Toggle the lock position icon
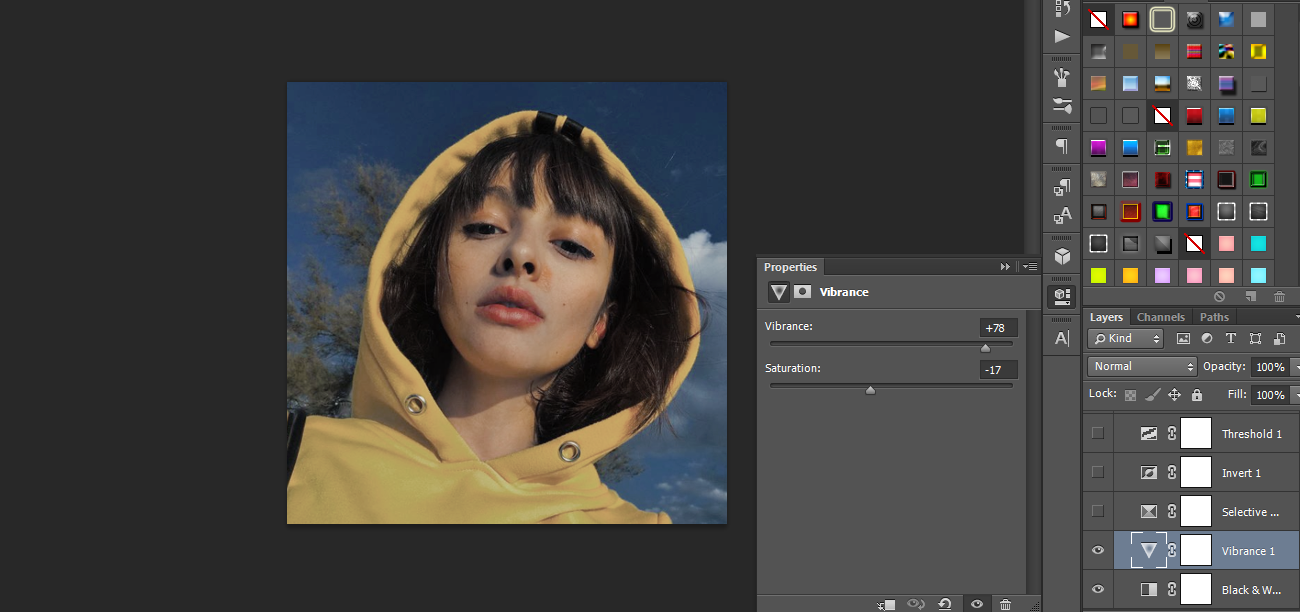 [1174, 395]
